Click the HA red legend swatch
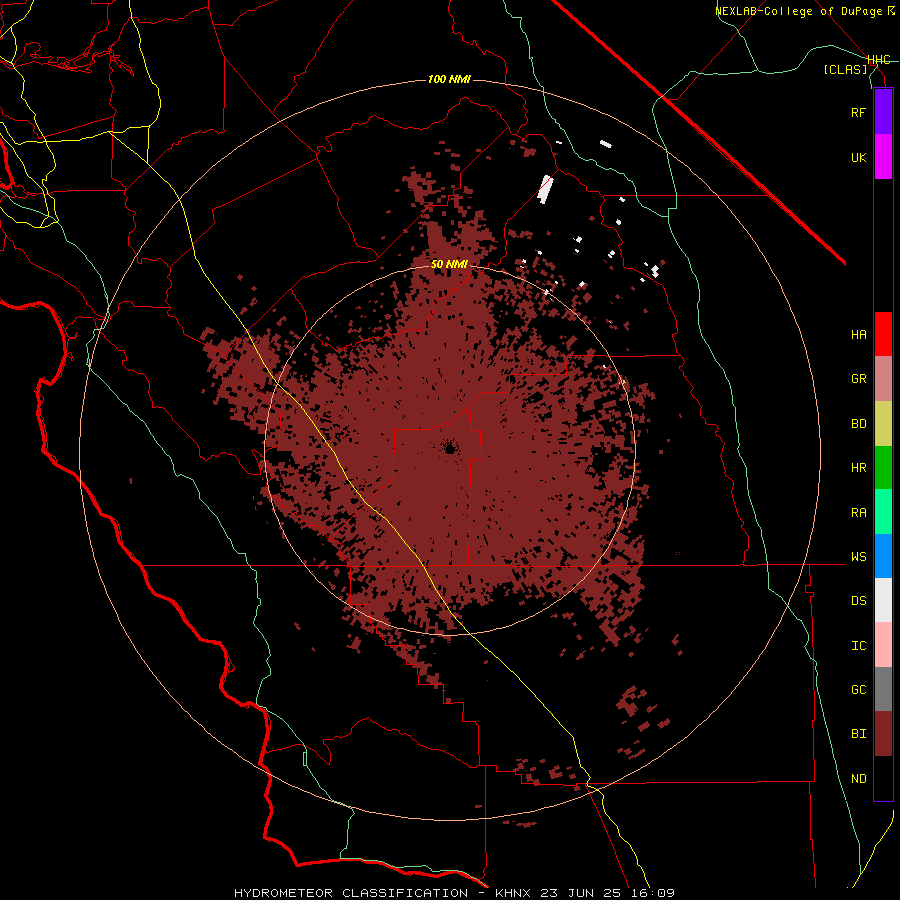Viewport: 900px width, 900px height. pyautogui.click(x=883, y=334)
